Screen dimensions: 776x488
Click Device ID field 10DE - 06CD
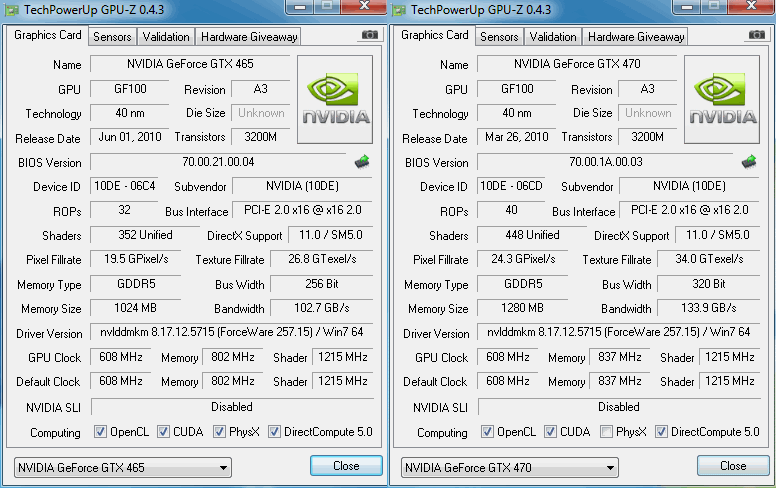coord(511,186)
